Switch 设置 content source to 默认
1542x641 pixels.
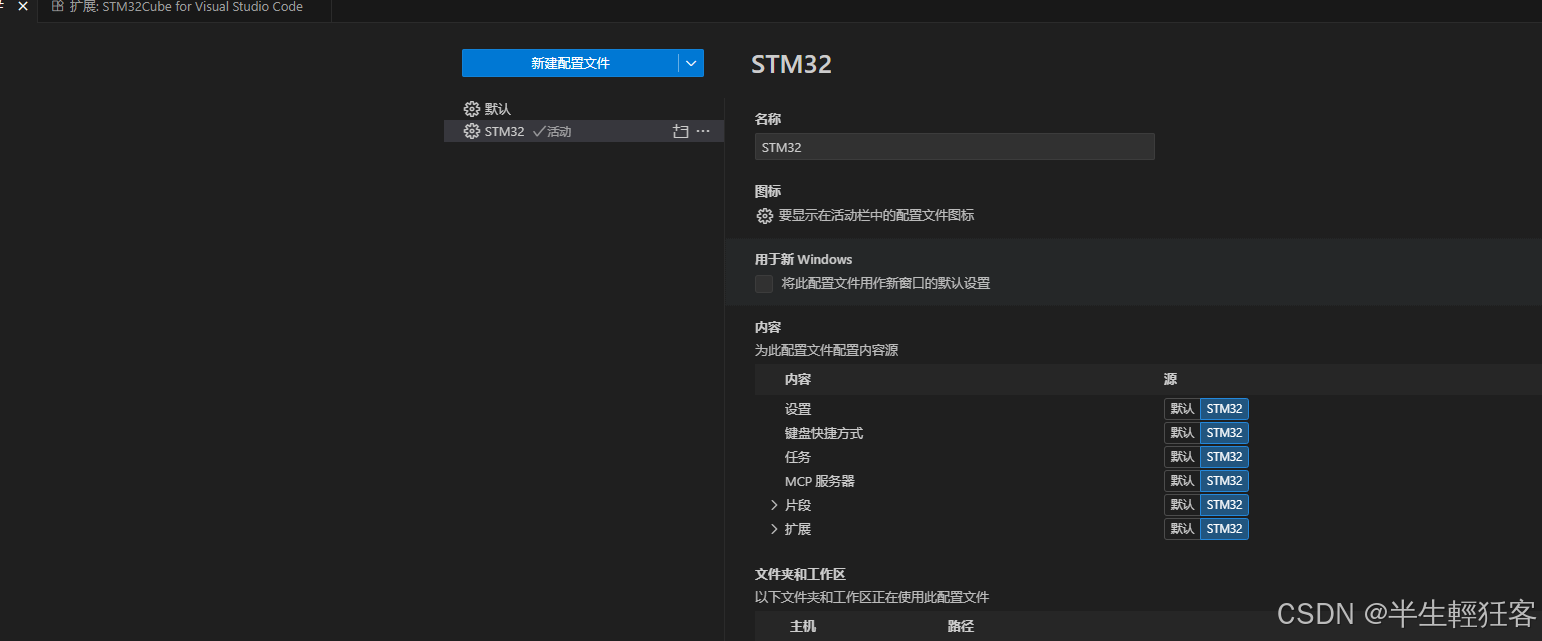coord(1181,408)
